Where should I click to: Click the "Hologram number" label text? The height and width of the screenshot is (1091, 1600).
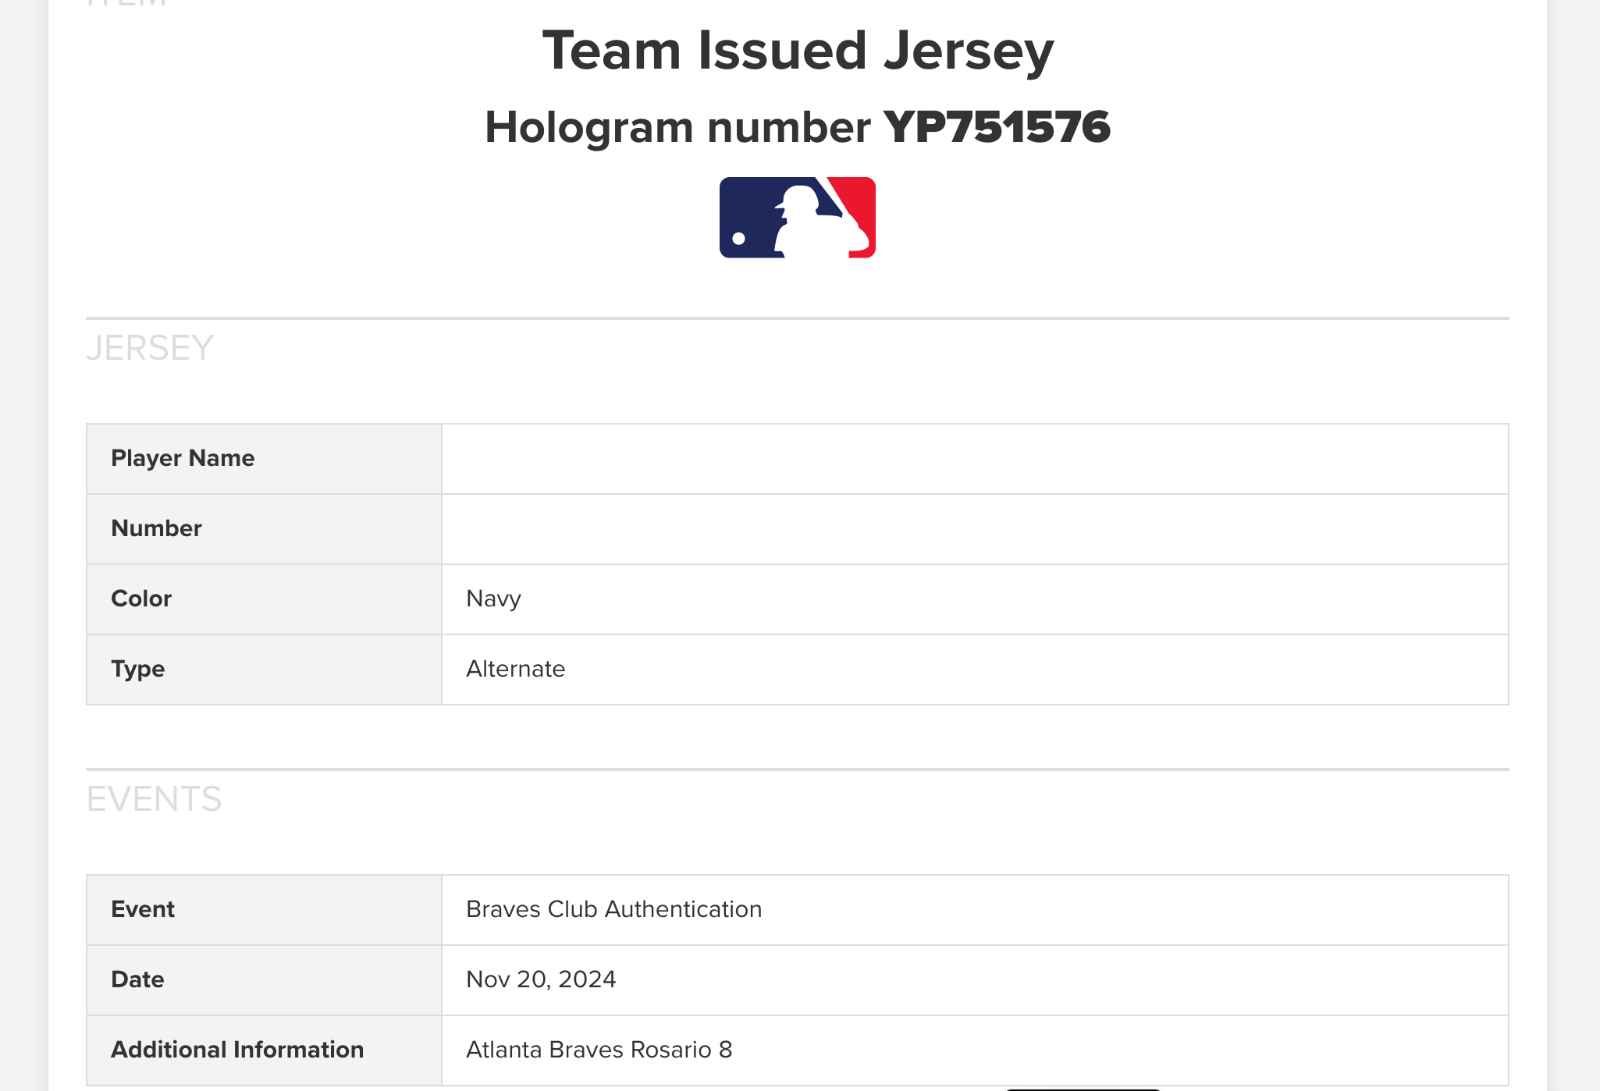677,128
